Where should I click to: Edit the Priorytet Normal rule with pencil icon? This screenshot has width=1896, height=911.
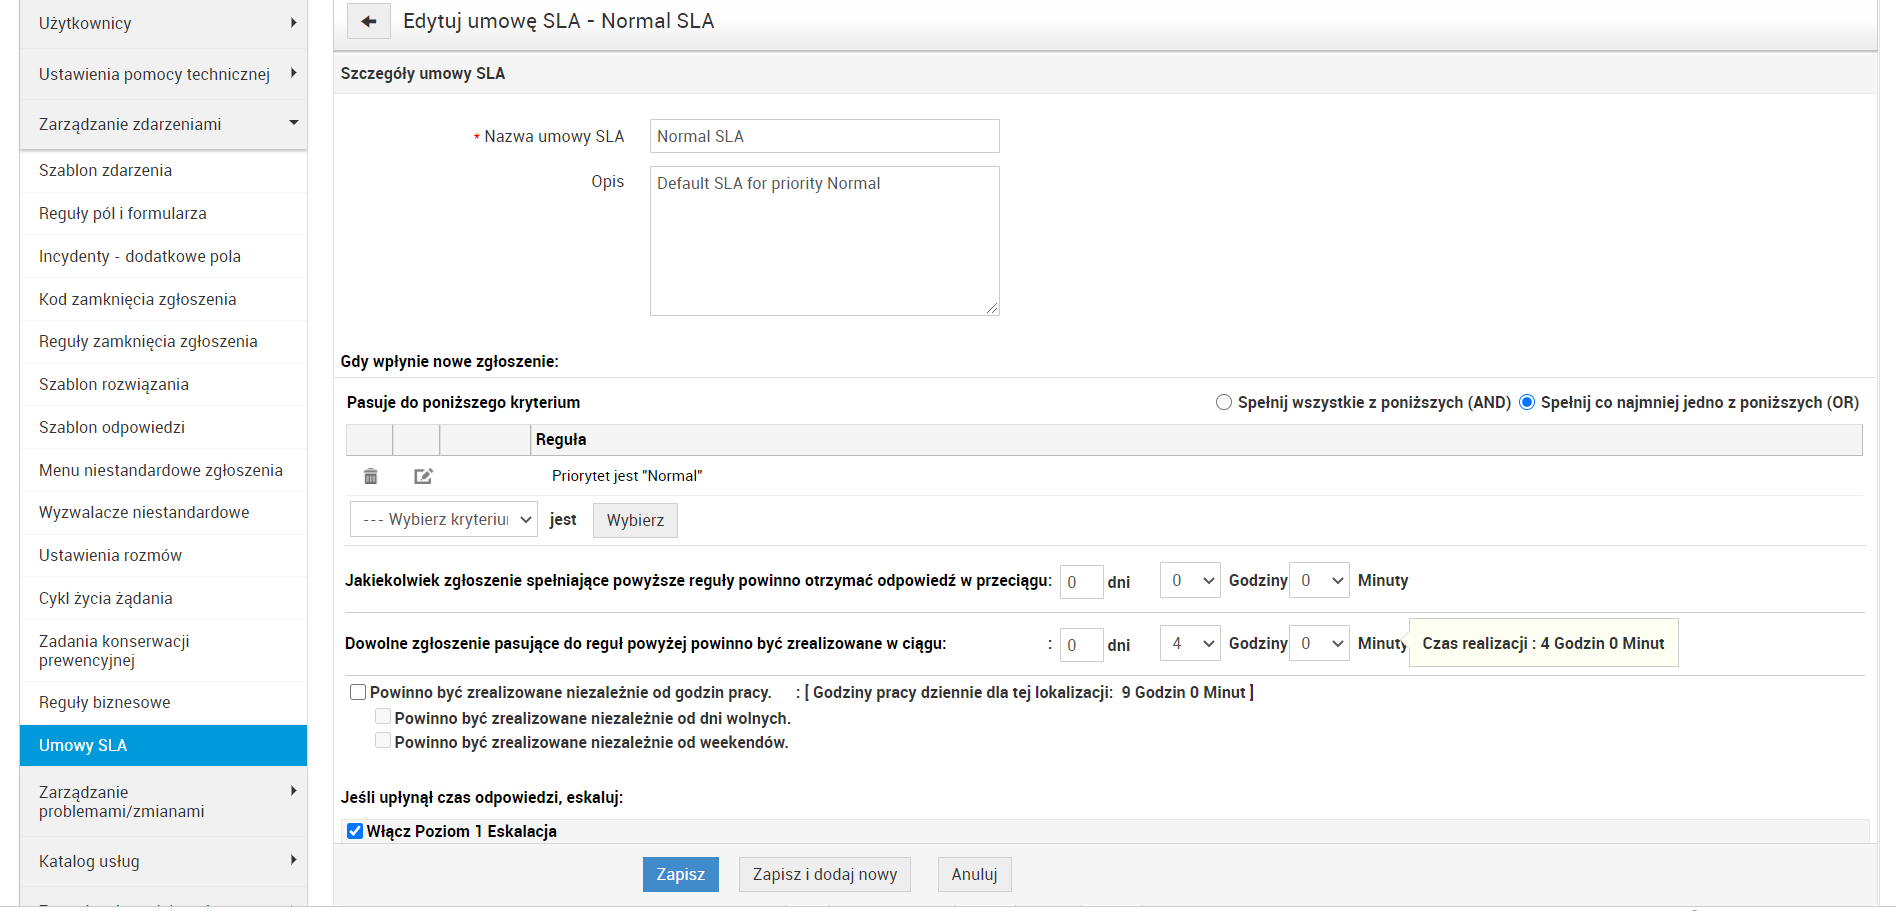[423, 476]
